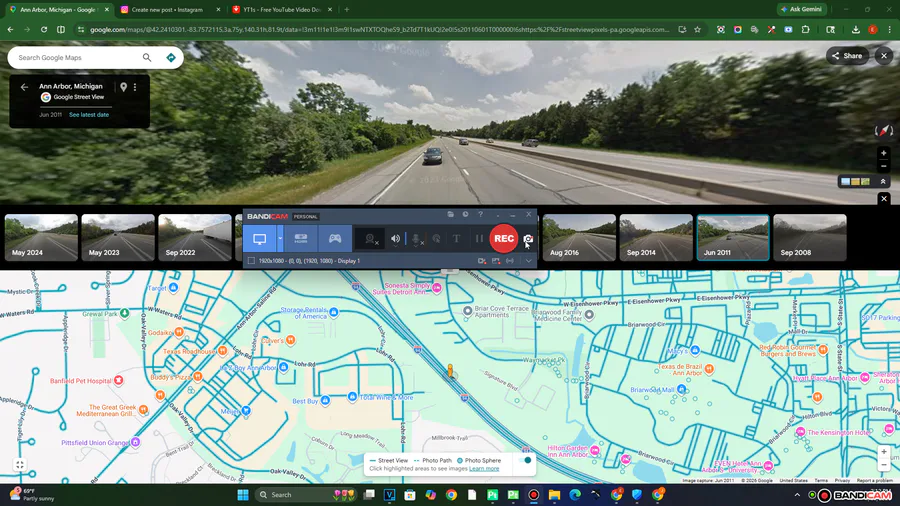Open the Learn more link in legend
This screenshot has height=506, width=900.
[x=484, y=469]
